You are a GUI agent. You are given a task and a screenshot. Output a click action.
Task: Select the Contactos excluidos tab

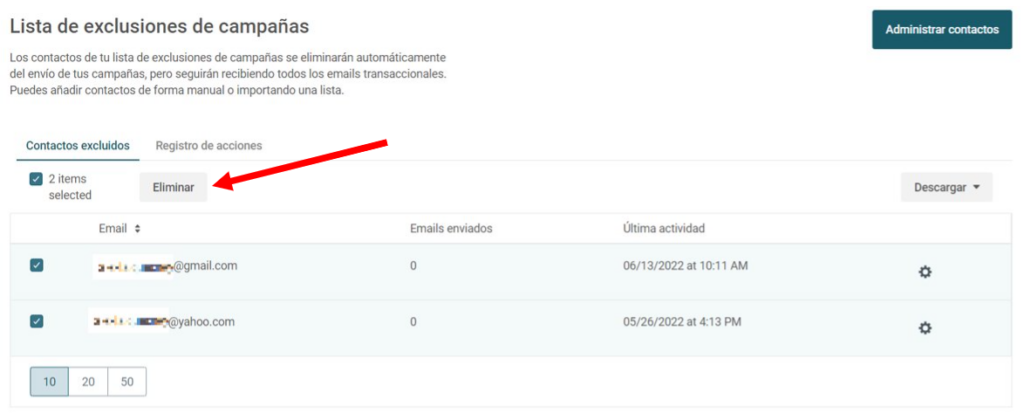78,145
